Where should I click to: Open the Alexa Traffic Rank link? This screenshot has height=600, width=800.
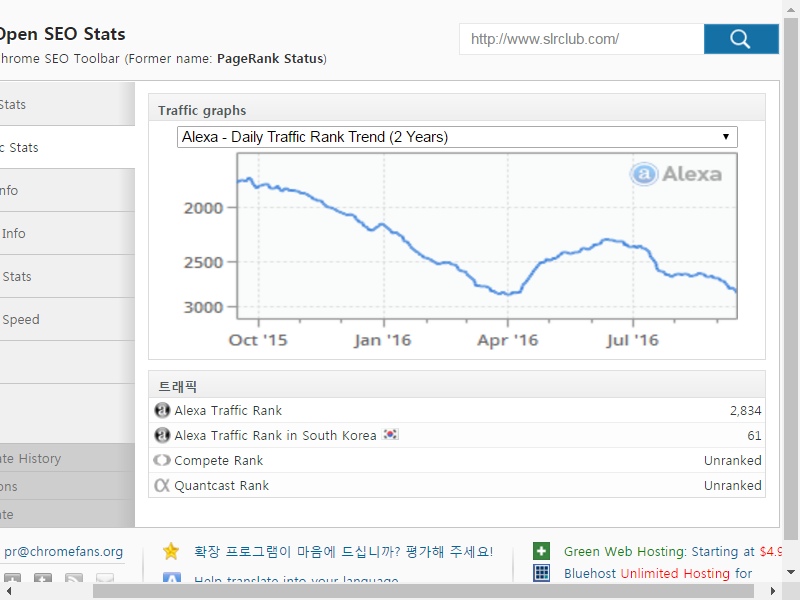click(x=228, y=410)
